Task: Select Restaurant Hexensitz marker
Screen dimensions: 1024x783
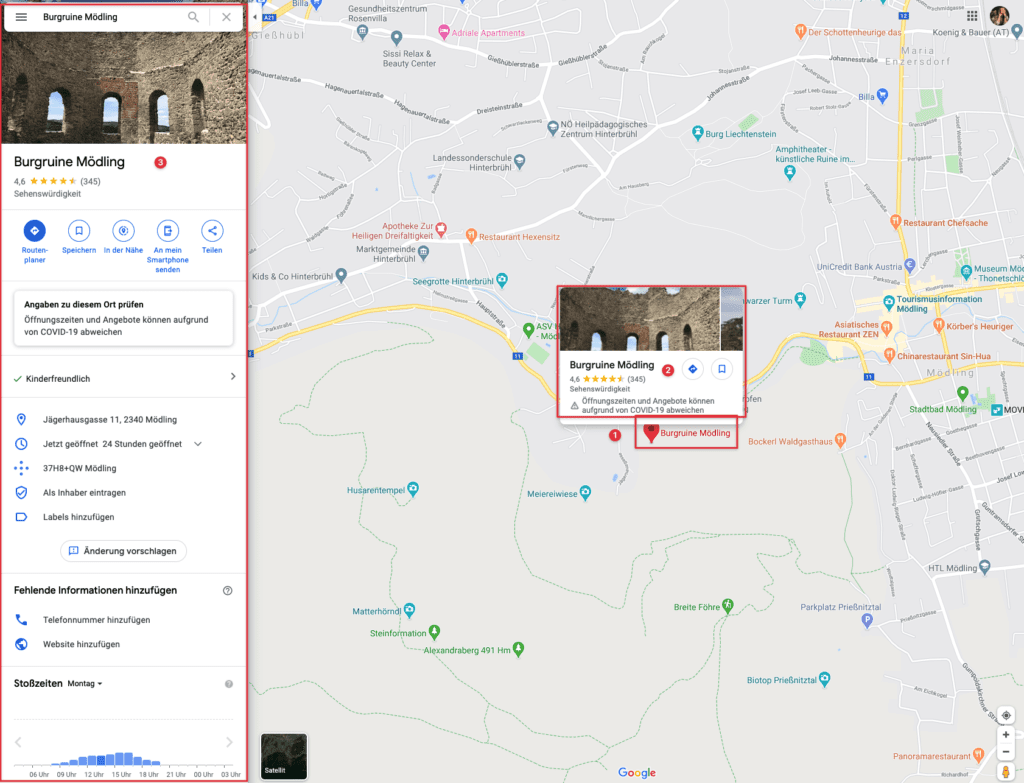Action: [471, 236]
